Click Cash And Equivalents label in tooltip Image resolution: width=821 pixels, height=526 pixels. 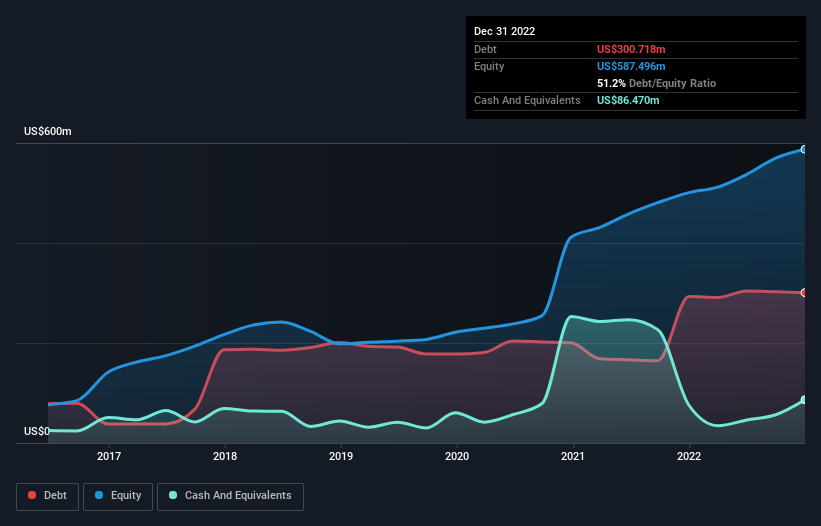point(527,100)
